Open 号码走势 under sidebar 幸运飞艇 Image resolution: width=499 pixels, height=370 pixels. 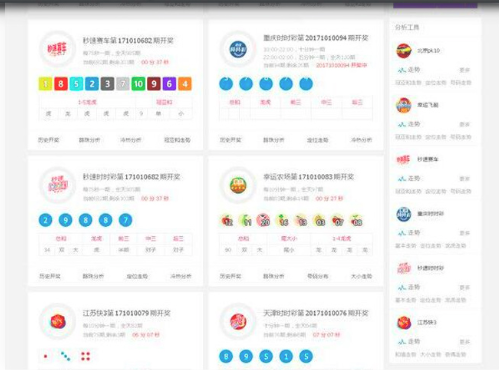tap(461, 137)
